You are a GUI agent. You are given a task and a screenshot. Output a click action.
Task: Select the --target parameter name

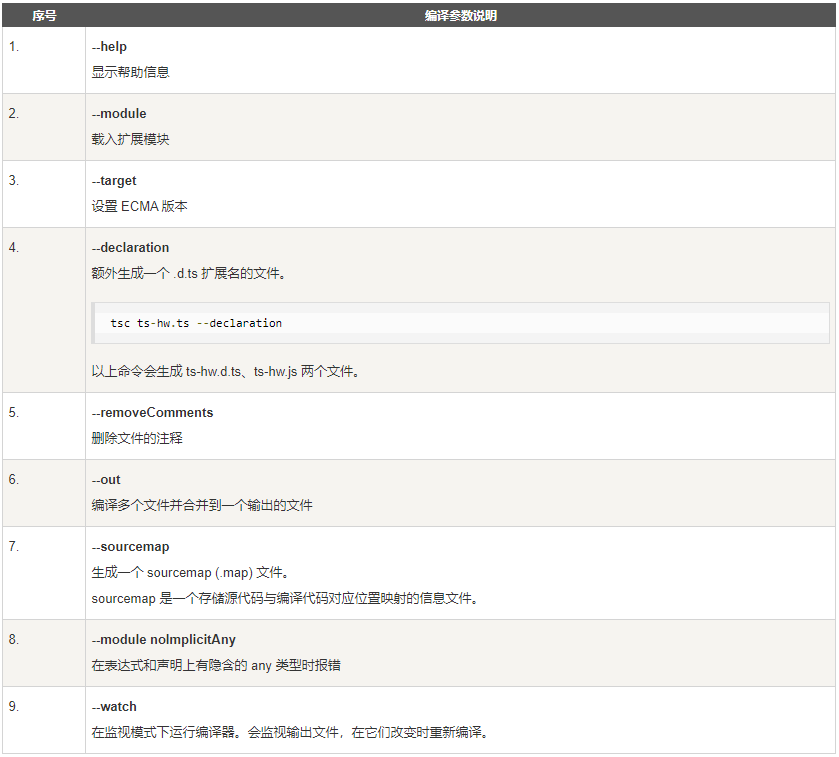(114, 181)
